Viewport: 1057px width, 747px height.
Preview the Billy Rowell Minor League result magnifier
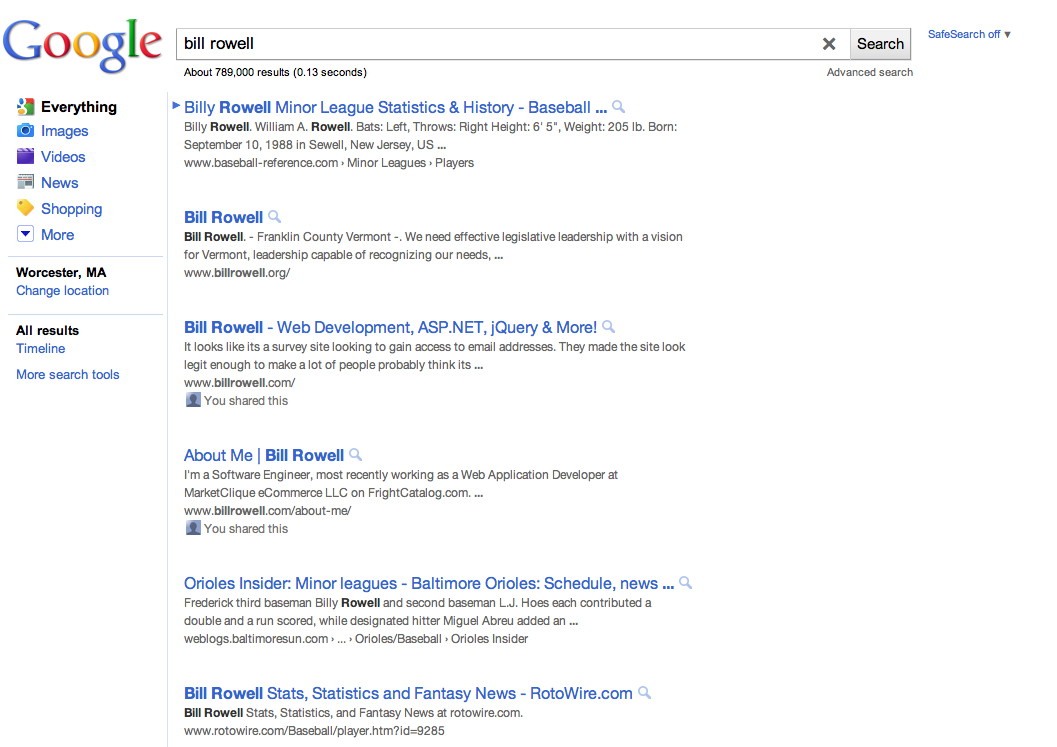pyautogui.click(x=619, y=107)
